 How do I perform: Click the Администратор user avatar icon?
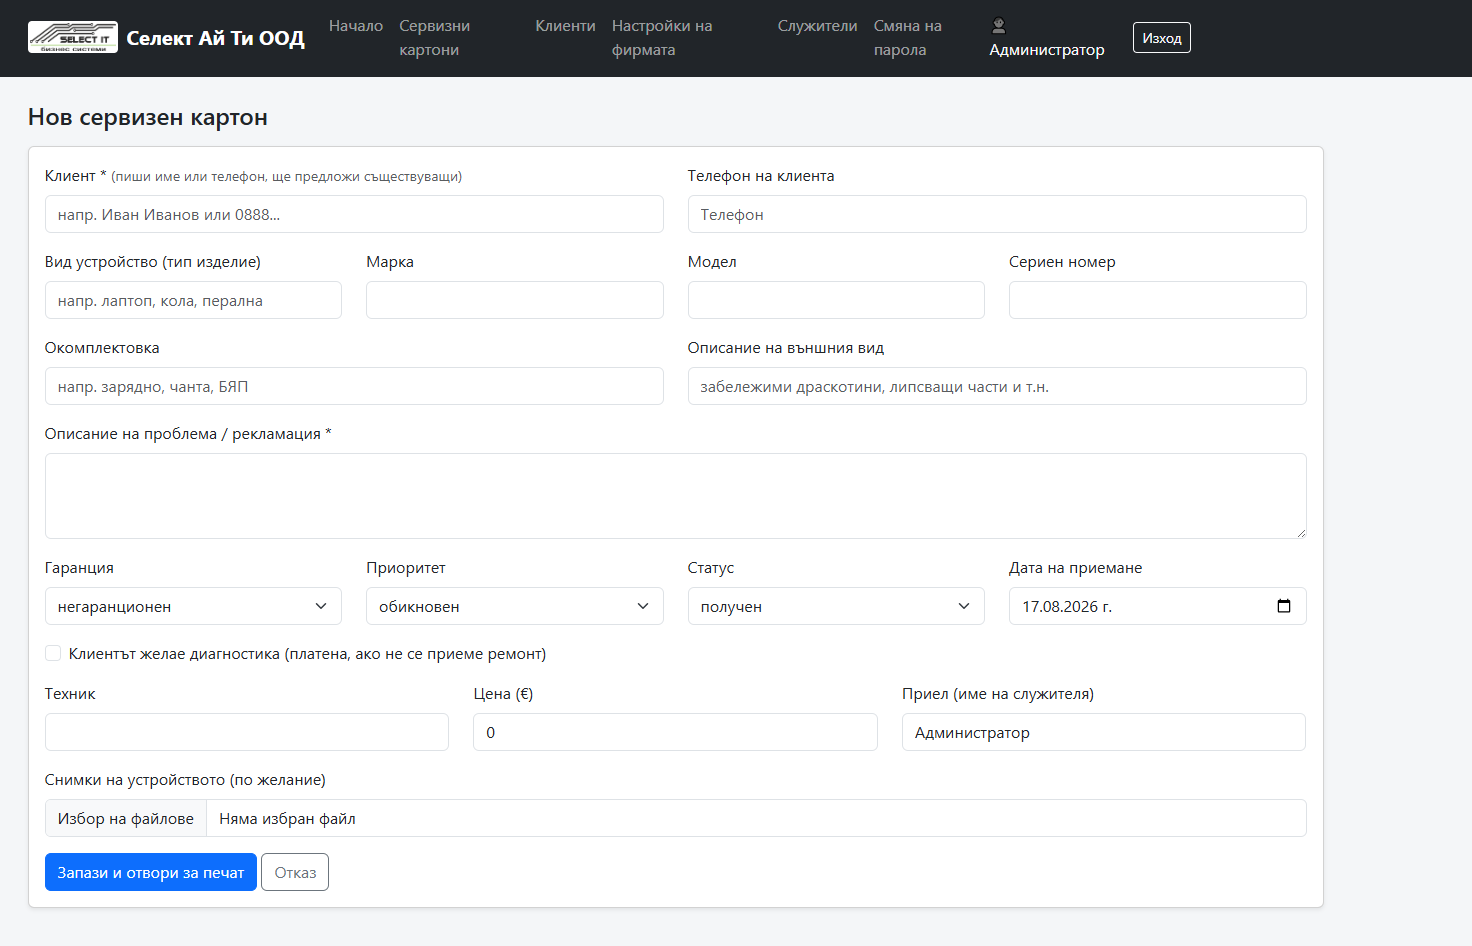[x=998, y=26]
